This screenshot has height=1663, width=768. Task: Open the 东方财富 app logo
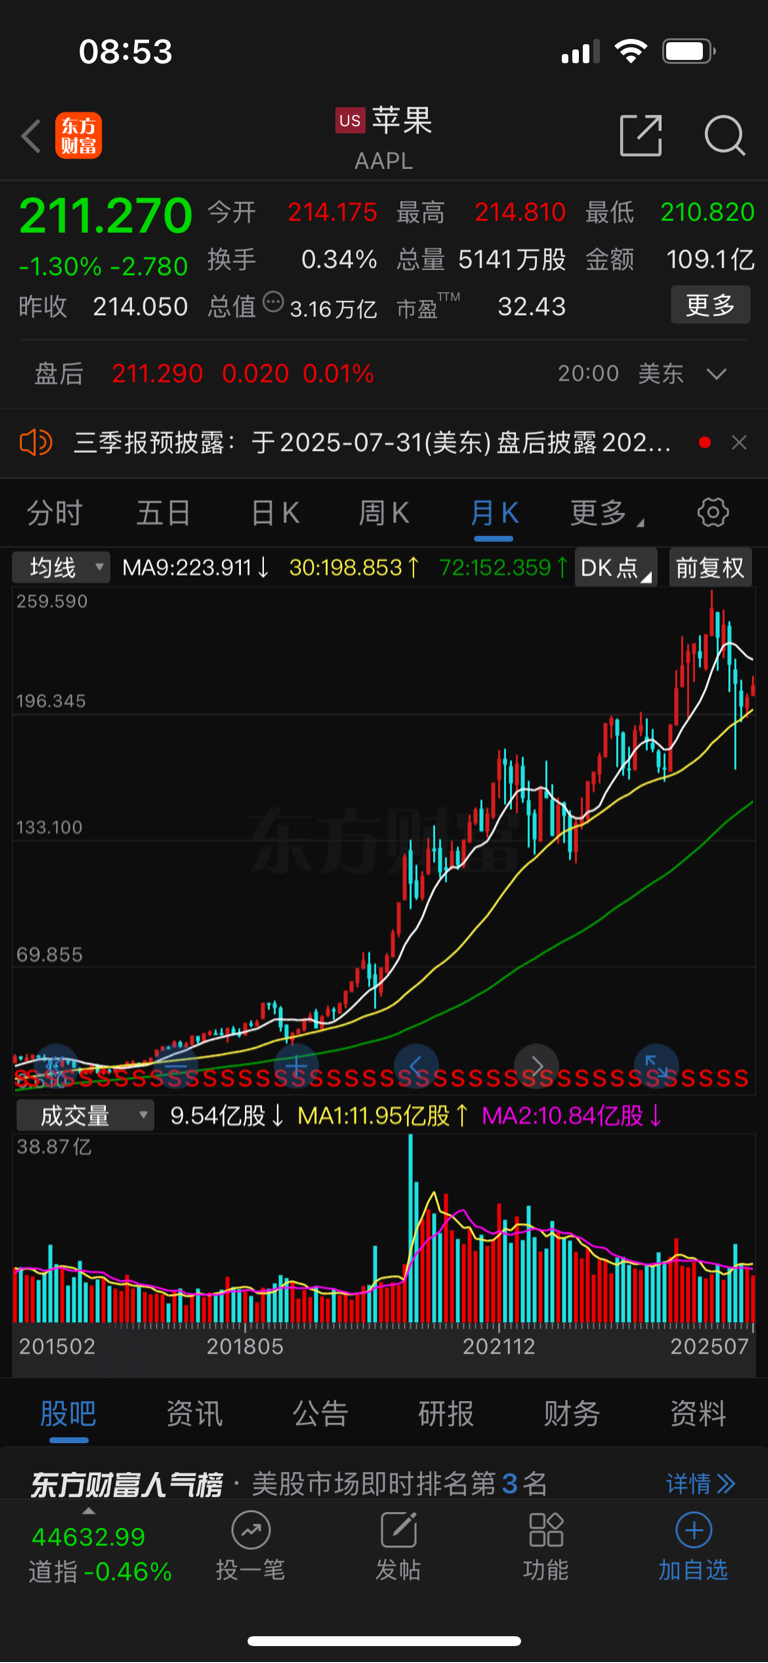[78, 136]
